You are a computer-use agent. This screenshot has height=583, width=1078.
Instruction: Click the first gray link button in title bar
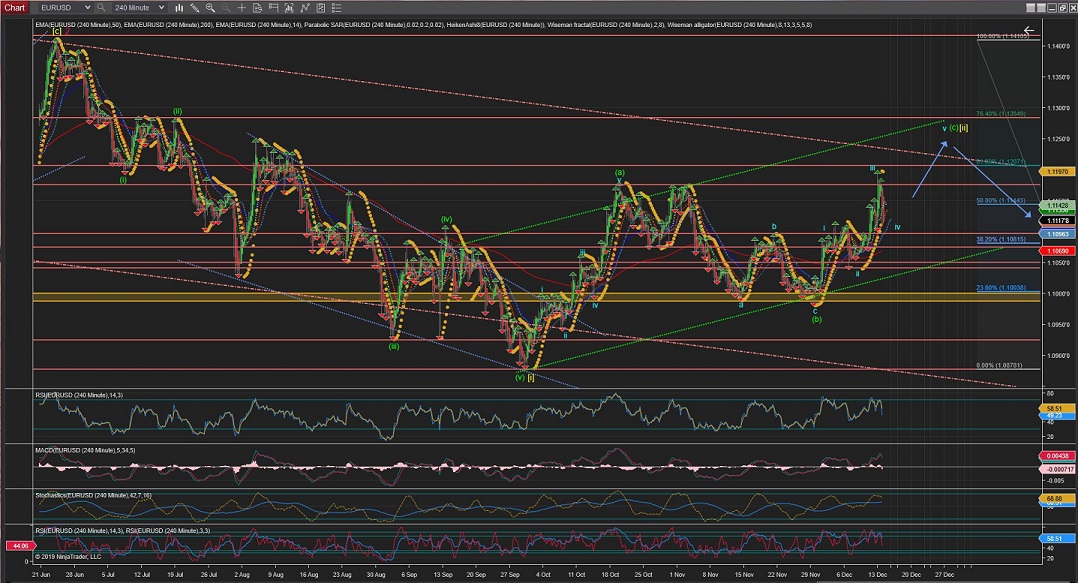tap(1030, 8)
